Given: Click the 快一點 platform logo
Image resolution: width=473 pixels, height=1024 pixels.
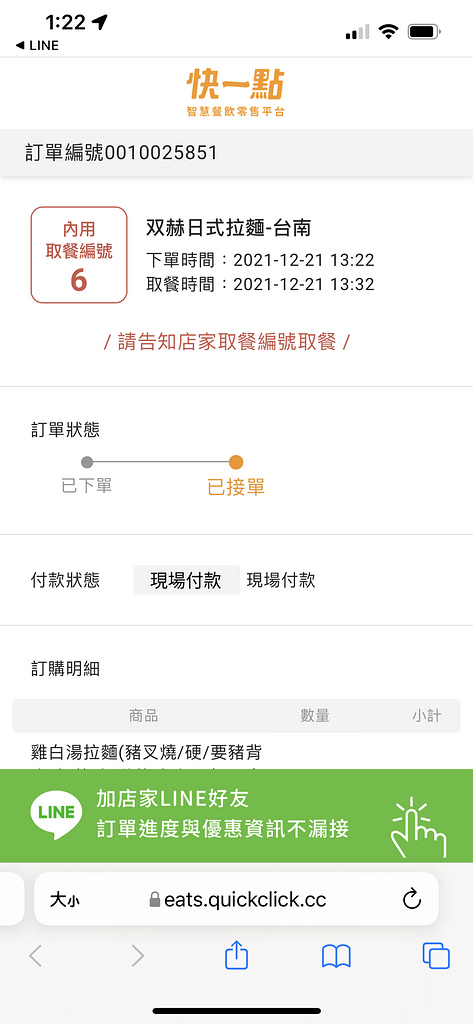Looking at the screenshot, I should click(236, 93).
